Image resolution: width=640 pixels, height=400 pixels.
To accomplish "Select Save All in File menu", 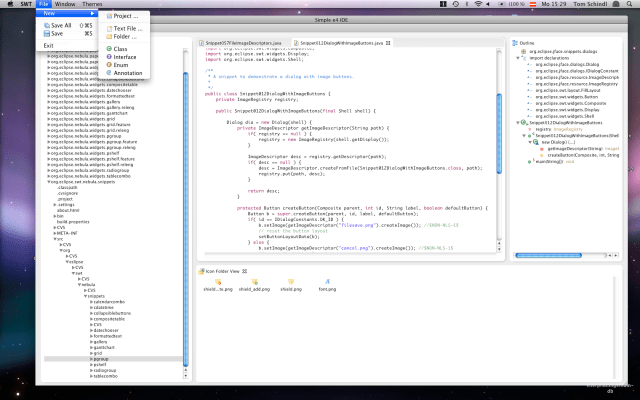I will click(62, 25).
